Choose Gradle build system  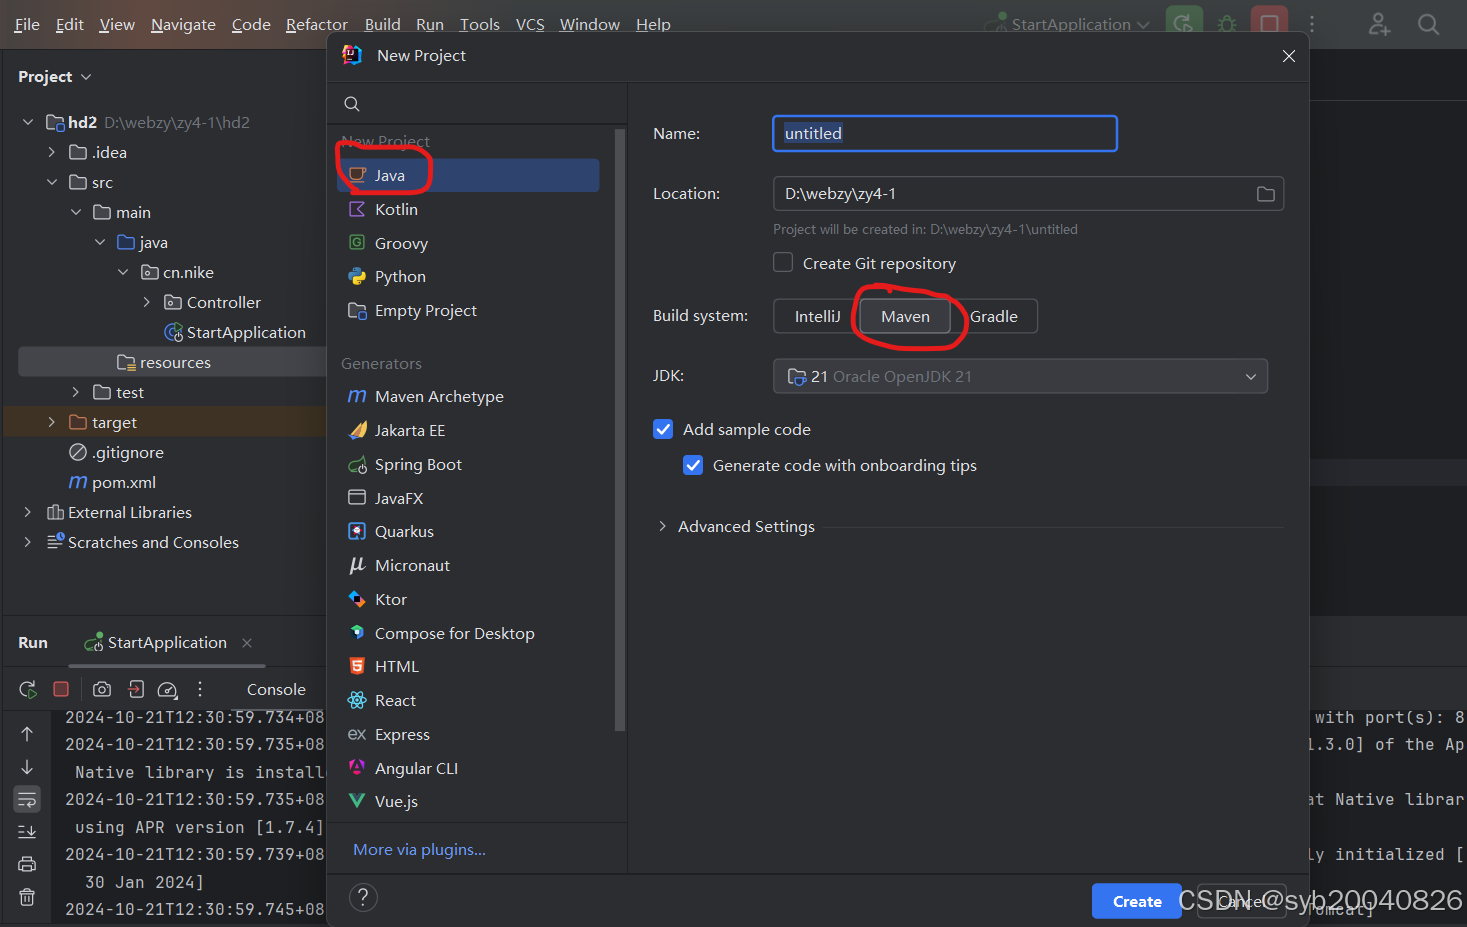click(x=994, y=316)
